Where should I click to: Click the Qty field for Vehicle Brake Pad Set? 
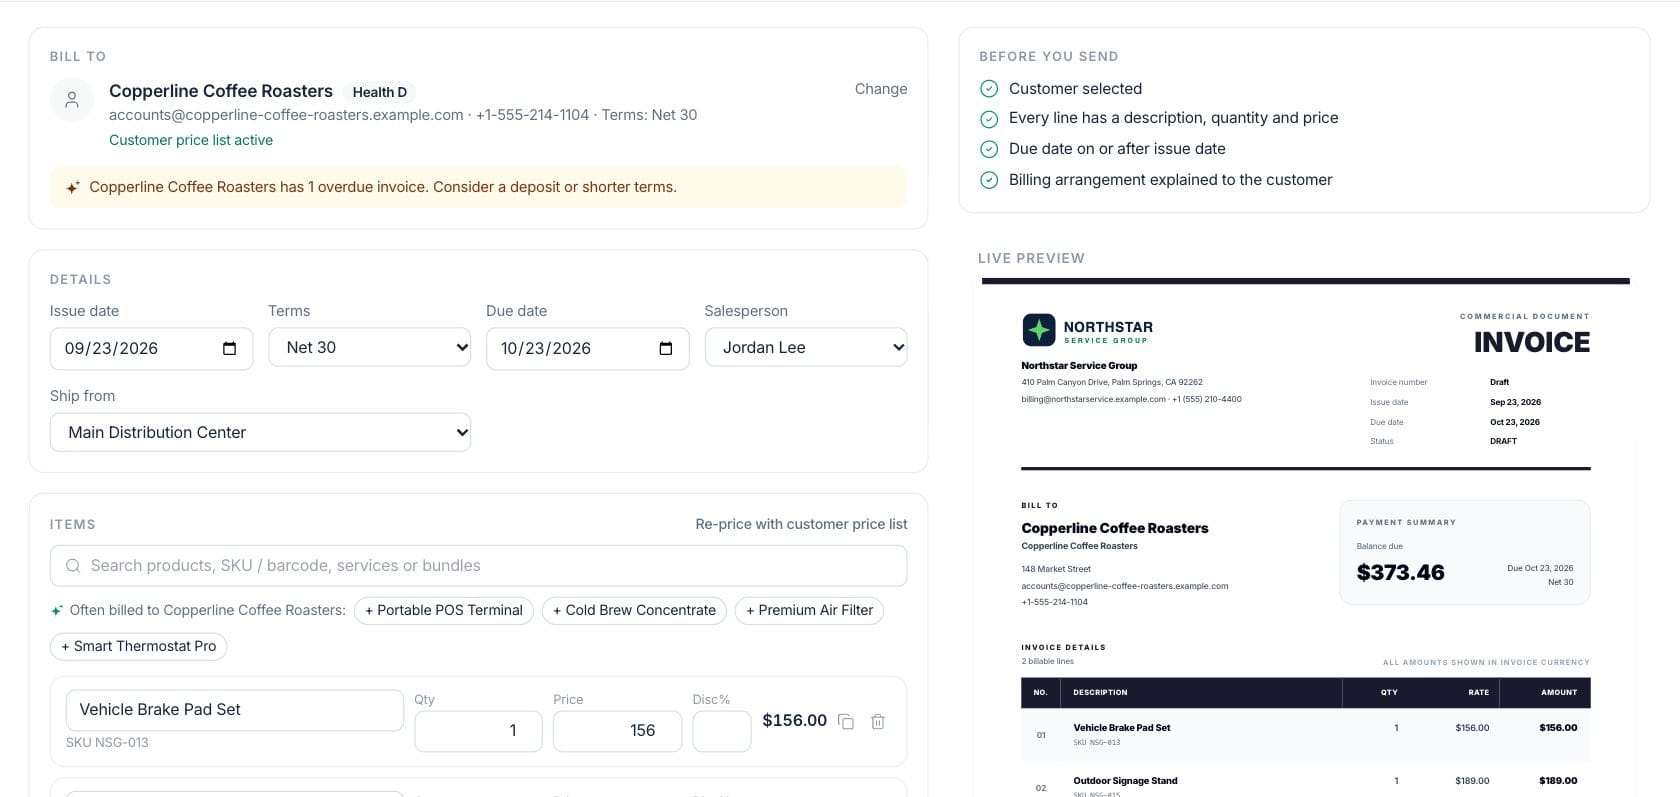click(478, 731)
